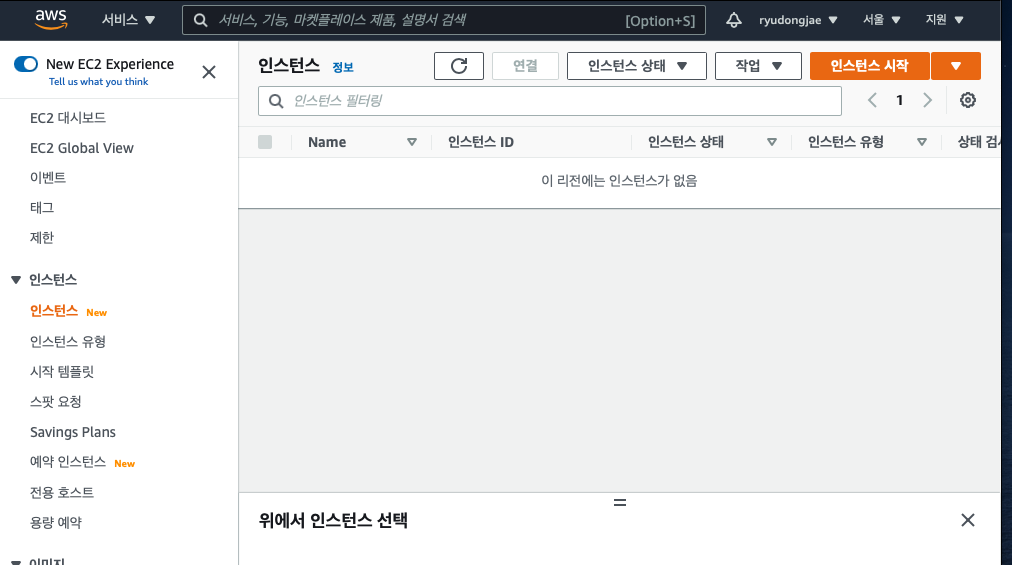1012x565 pixels.
Task: Open the 서울 region selector
Action: pos(882,20)
